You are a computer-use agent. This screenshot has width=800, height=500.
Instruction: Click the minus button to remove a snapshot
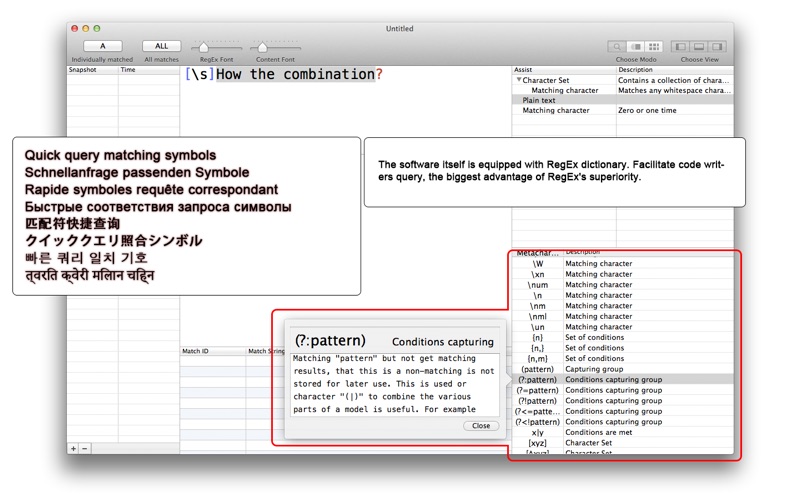85,448
